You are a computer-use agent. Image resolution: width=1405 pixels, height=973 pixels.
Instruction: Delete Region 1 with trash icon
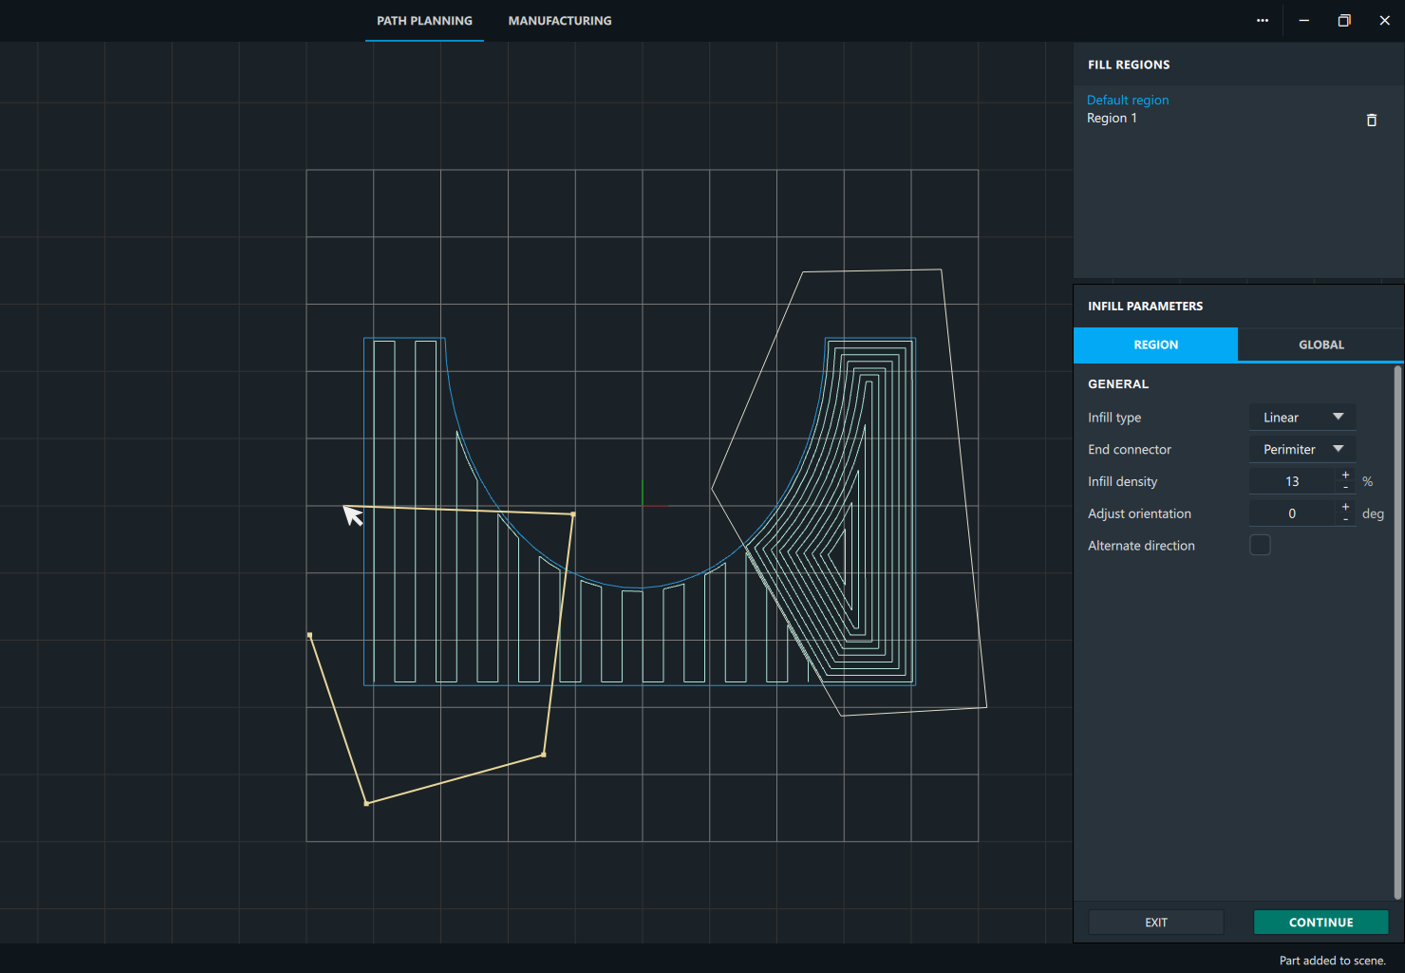tap(1371, 120)
